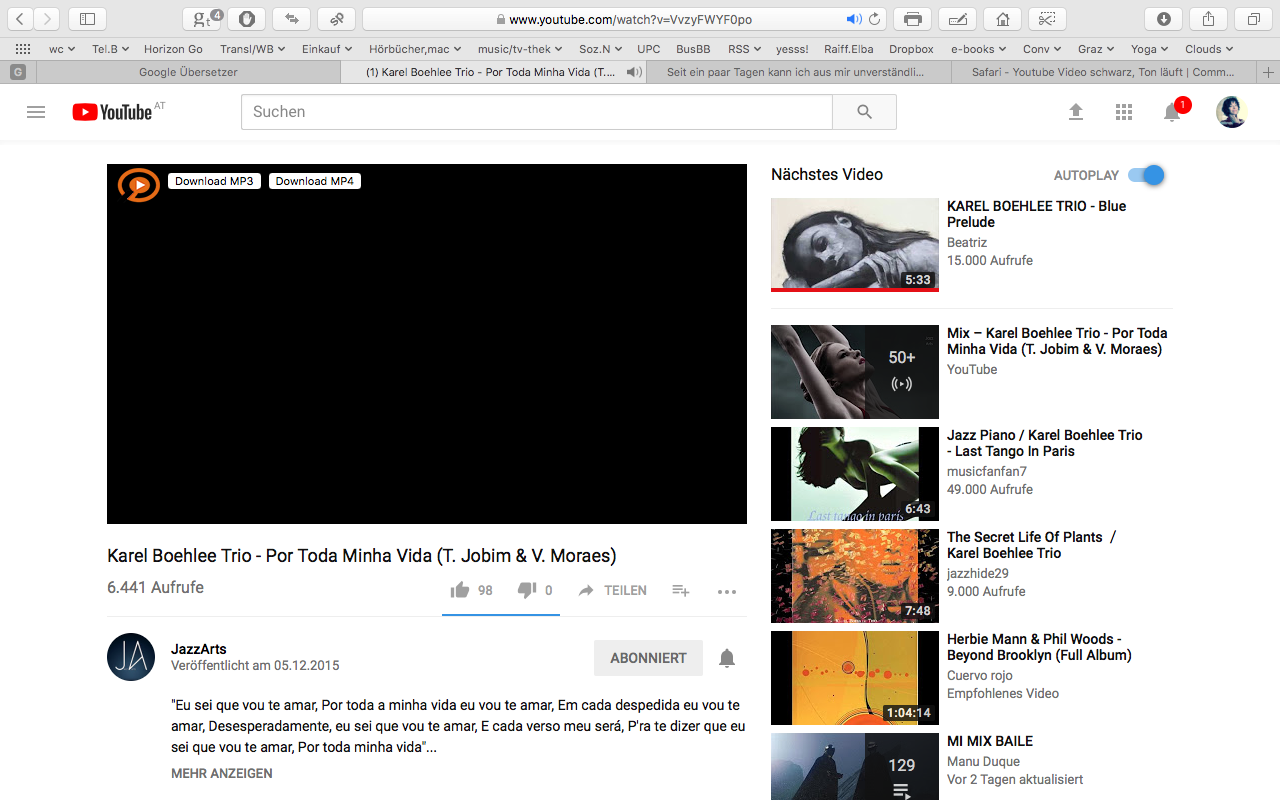Go back with Safari's back arrow
Image resolution: width=1280 pixels, height=800 pixels.
click(x=21, y=19)
